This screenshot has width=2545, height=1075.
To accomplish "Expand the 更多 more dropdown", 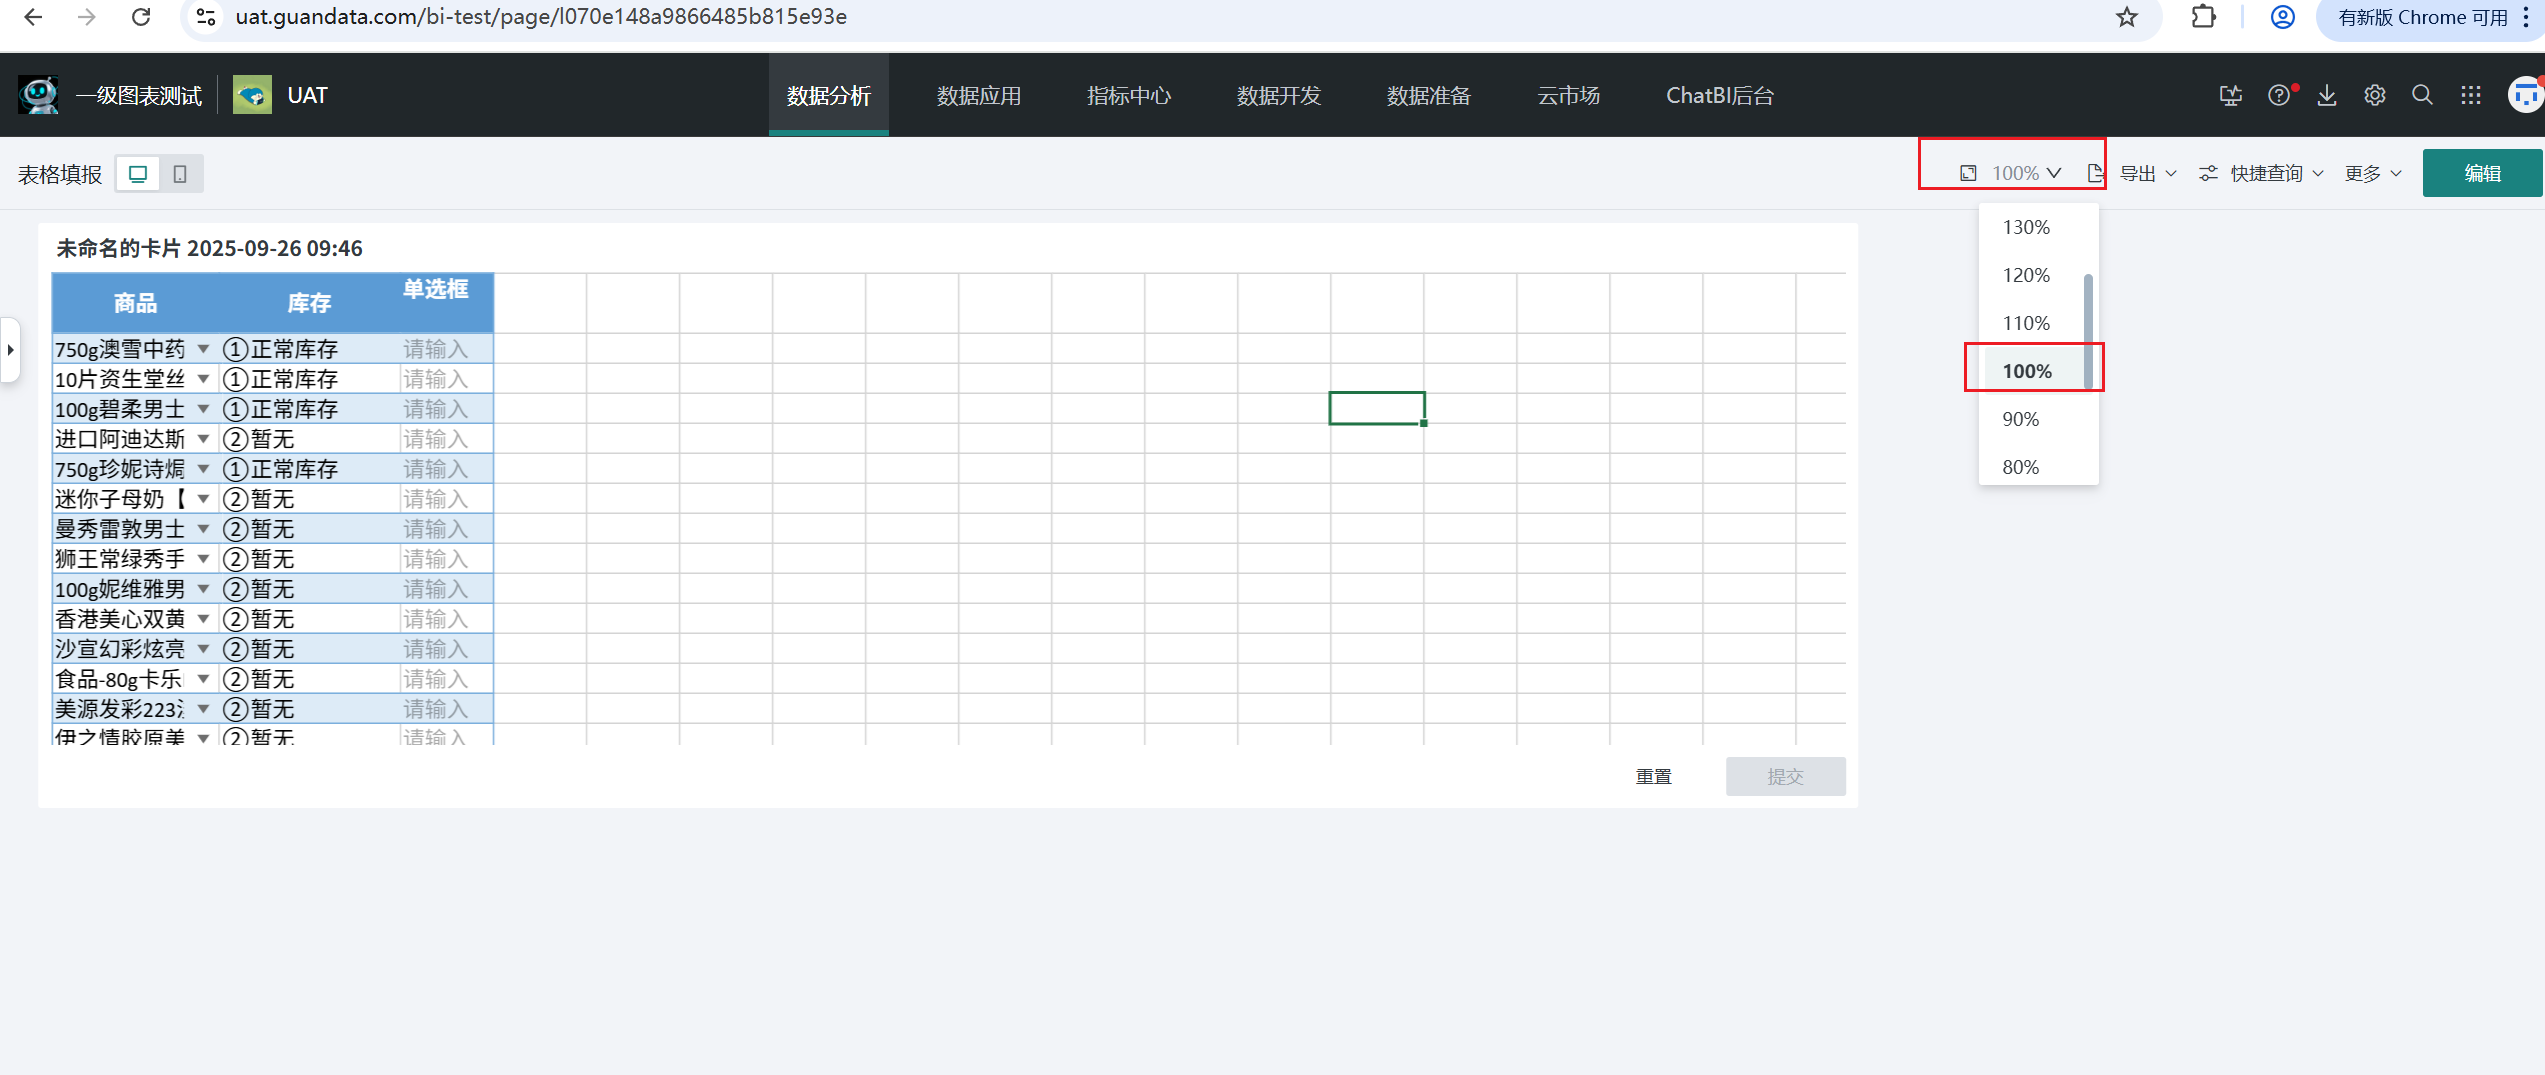I will coord(2373,174).
